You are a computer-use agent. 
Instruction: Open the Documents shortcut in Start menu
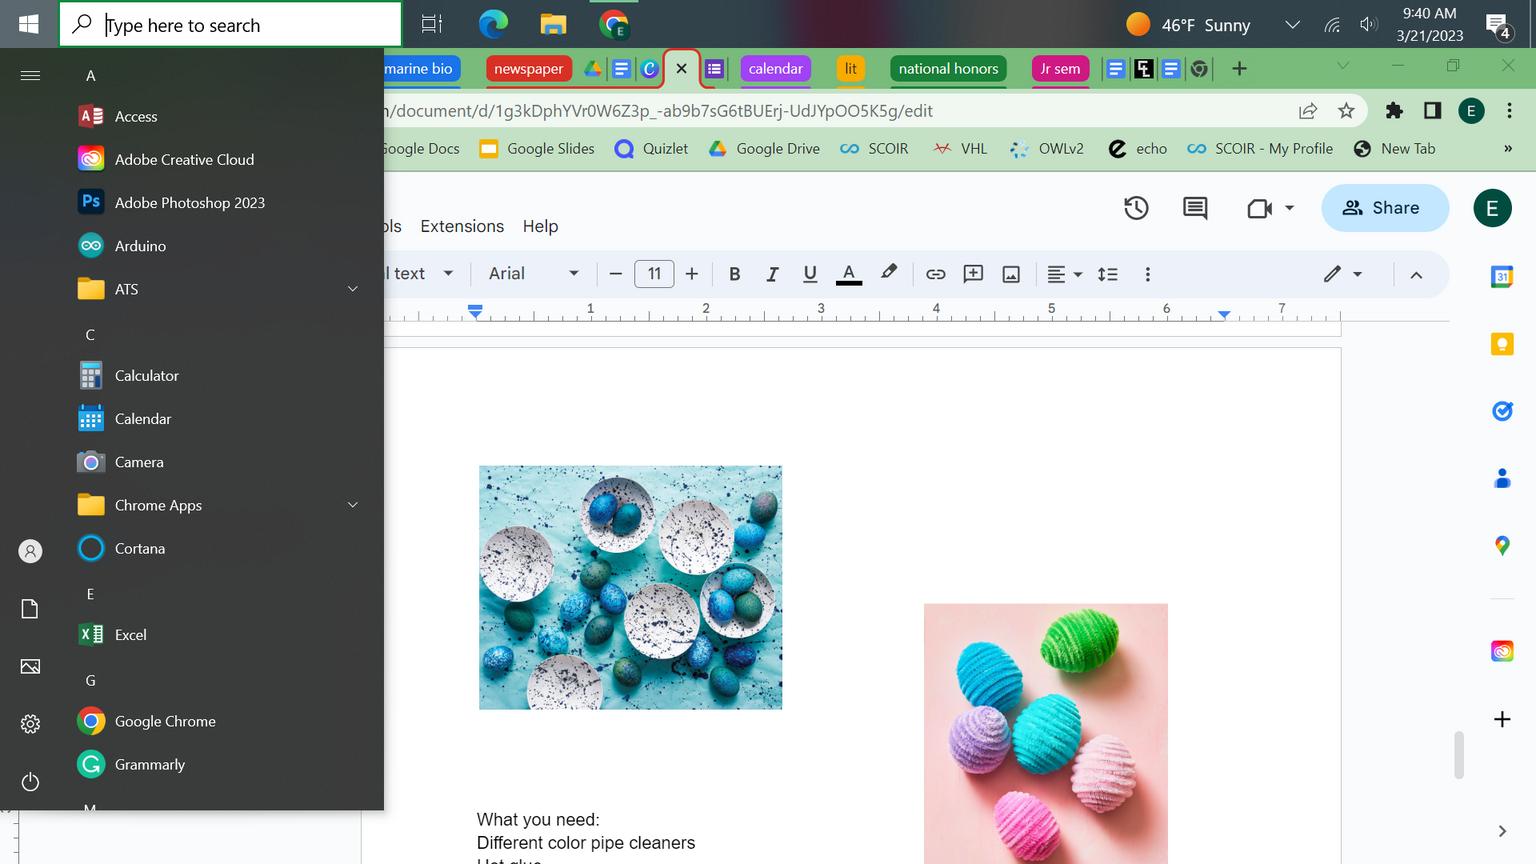tap(30, 609)
